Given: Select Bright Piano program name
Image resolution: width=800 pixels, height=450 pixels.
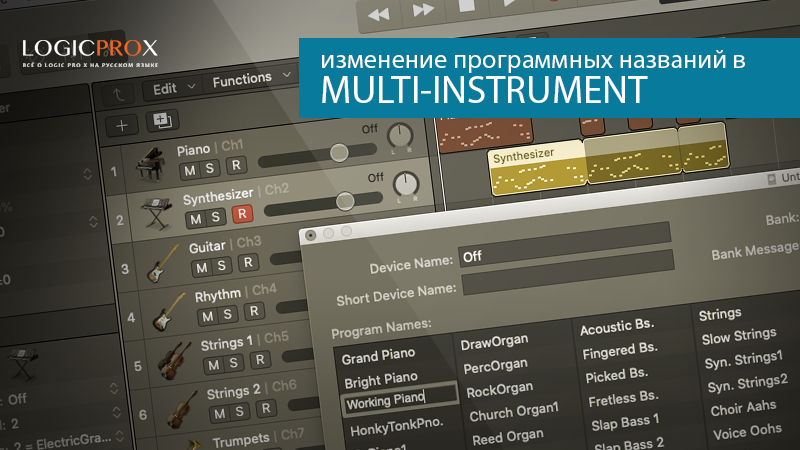Looking at the screenshot, I should point(381,379).
